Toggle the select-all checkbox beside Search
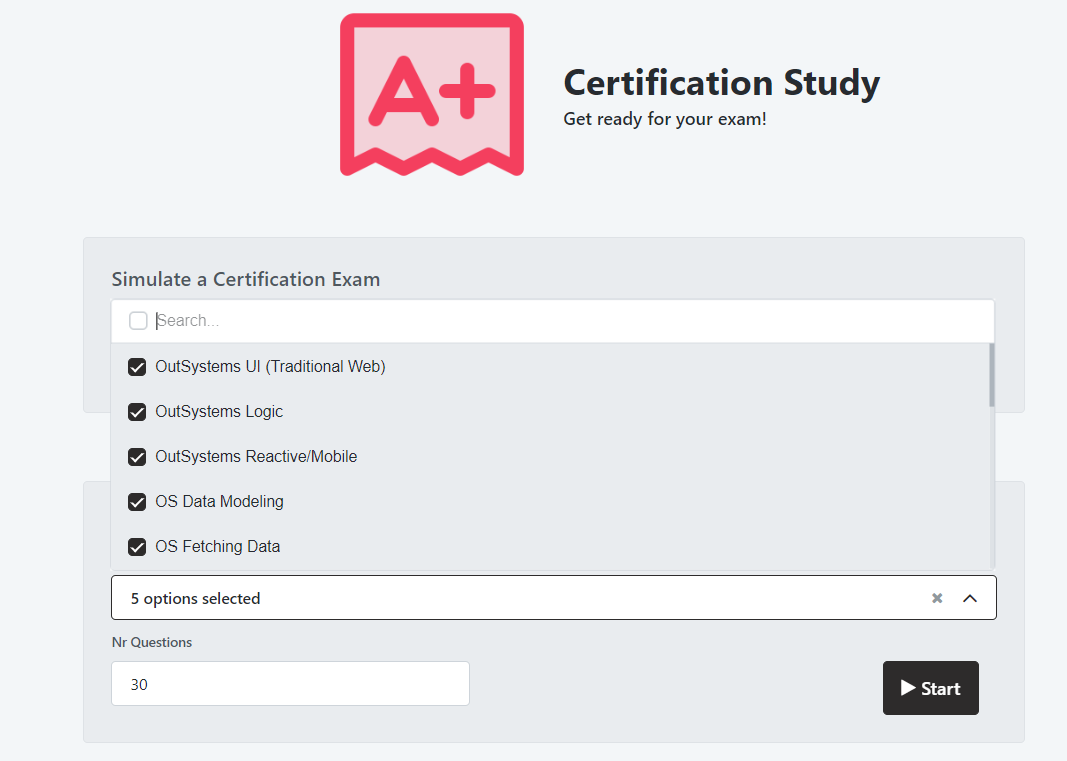Viewport: 1067px width, 761px height. coord(138,321)
